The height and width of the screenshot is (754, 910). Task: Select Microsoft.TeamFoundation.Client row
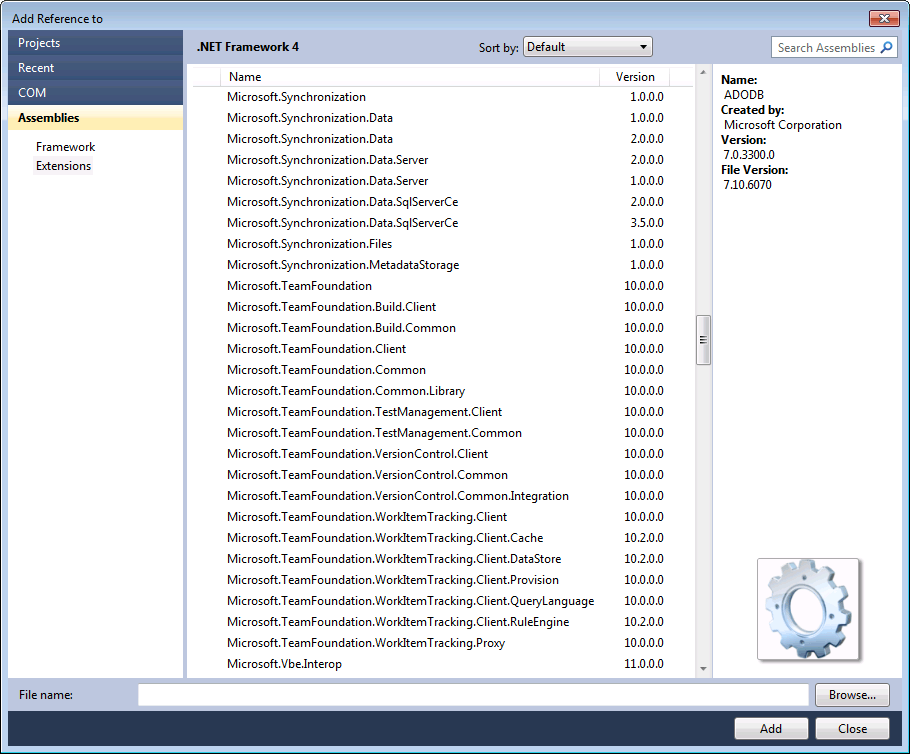coord(443,349)
